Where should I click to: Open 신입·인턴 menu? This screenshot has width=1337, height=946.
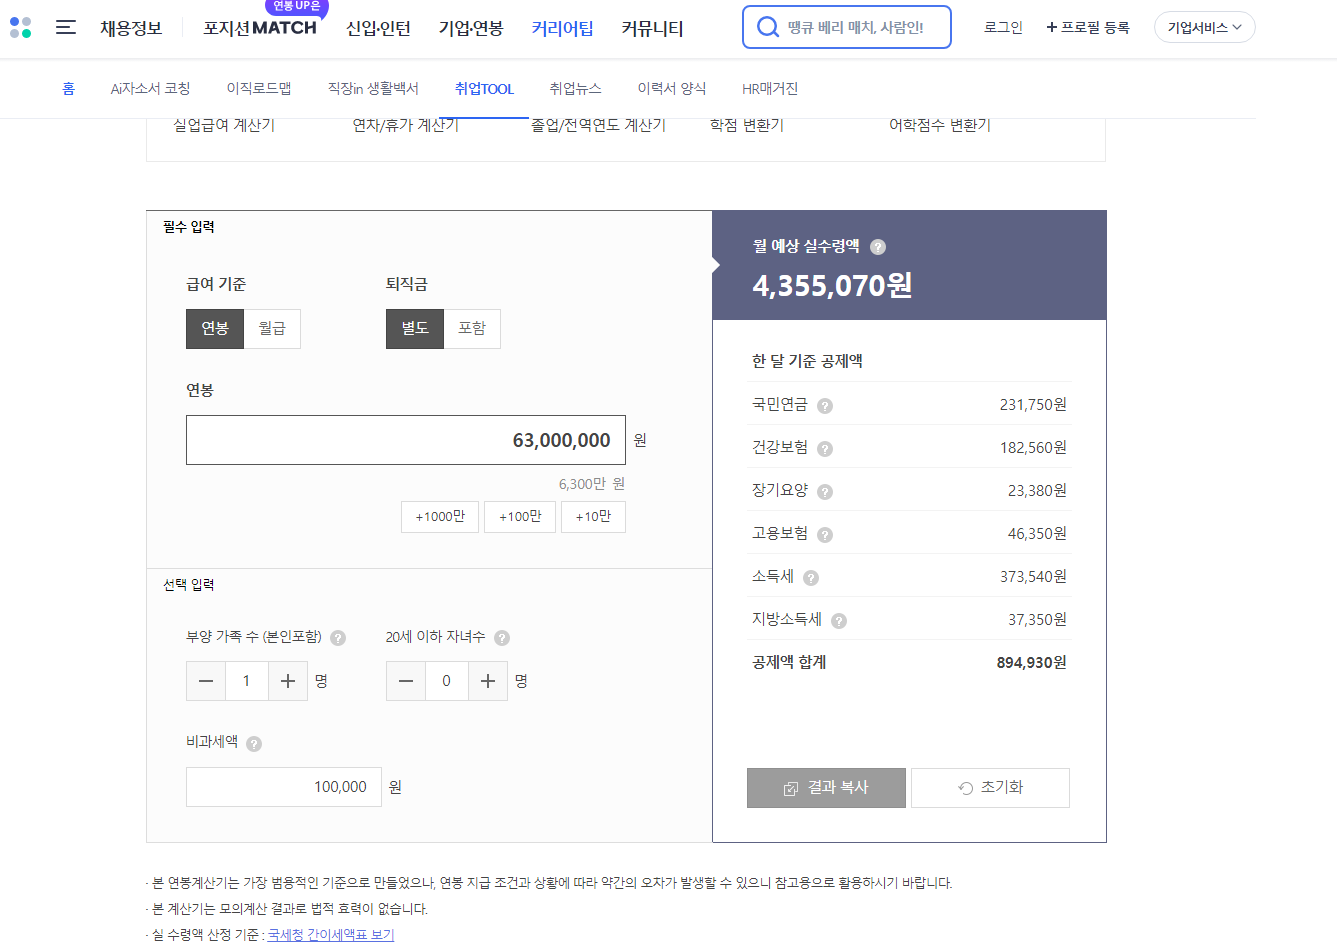coord(378,28)
